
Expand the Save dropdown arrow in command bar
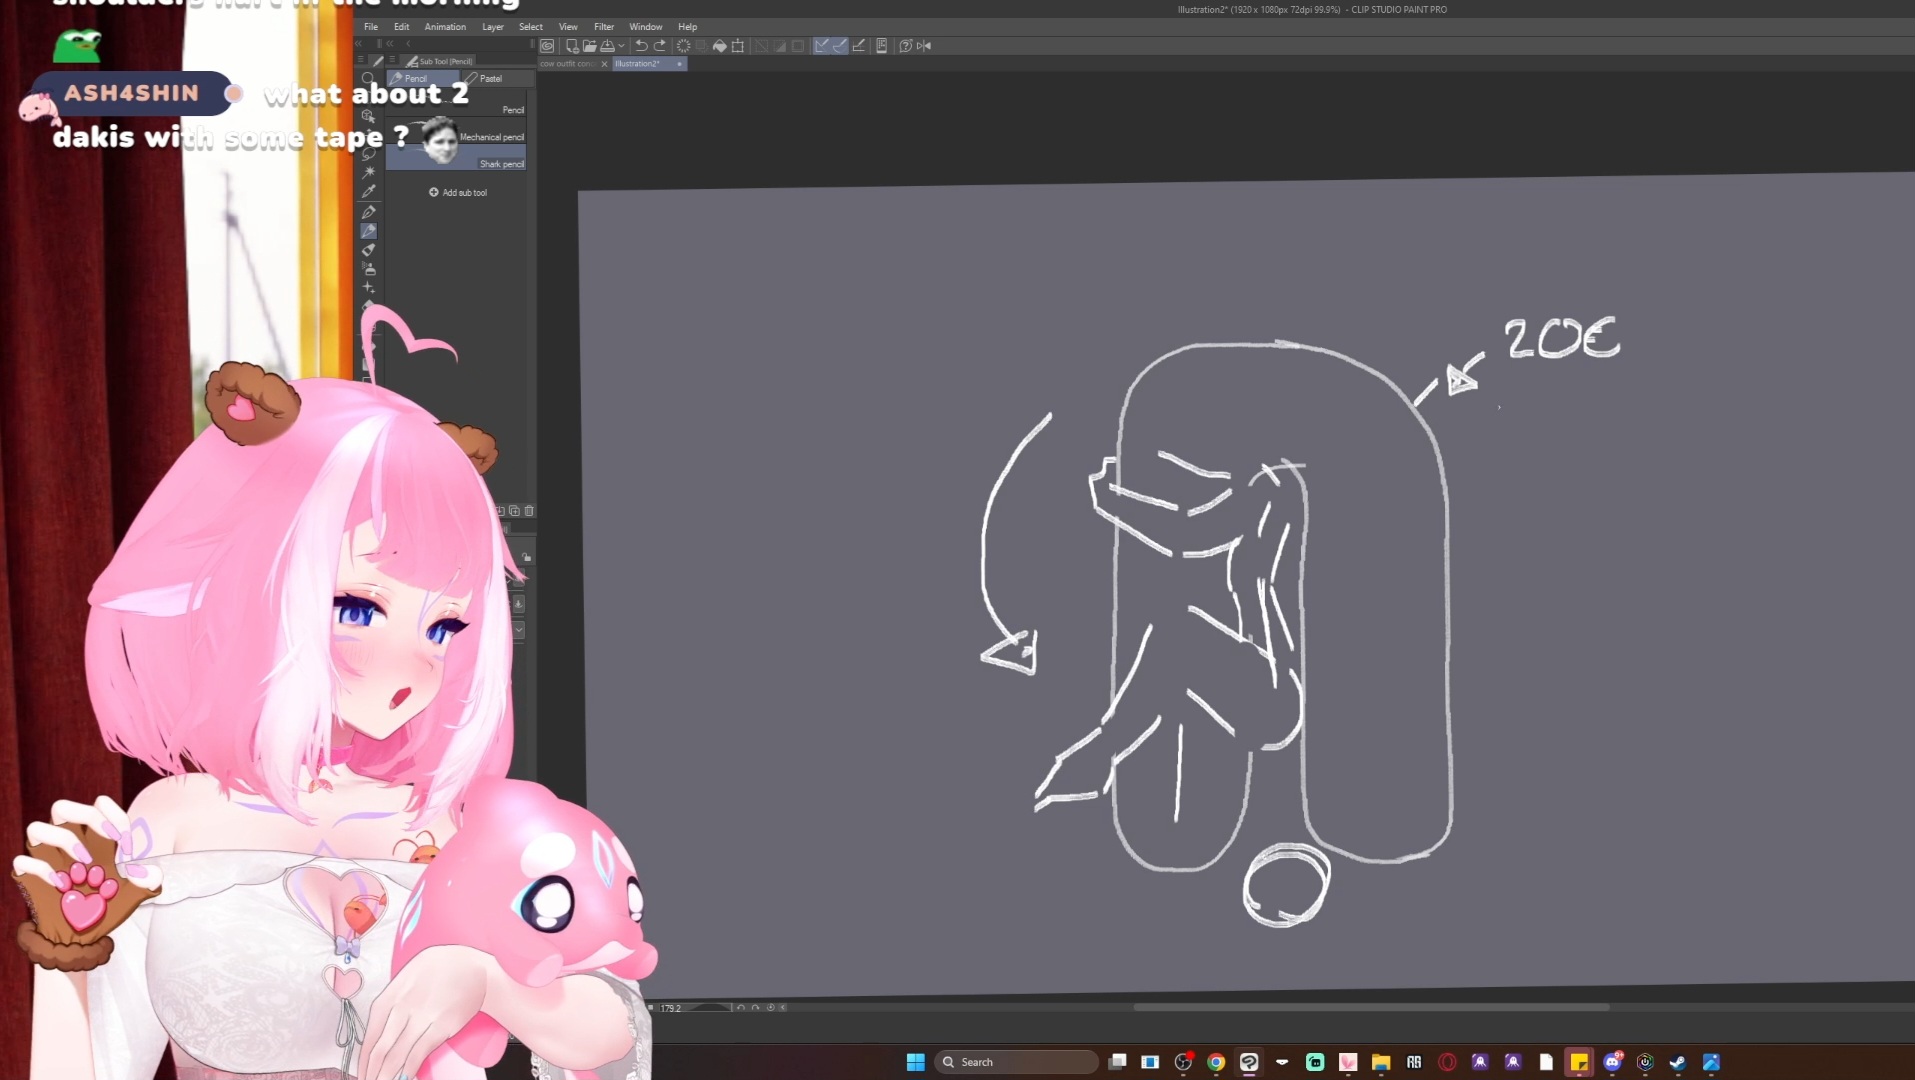tap(621, 46)
